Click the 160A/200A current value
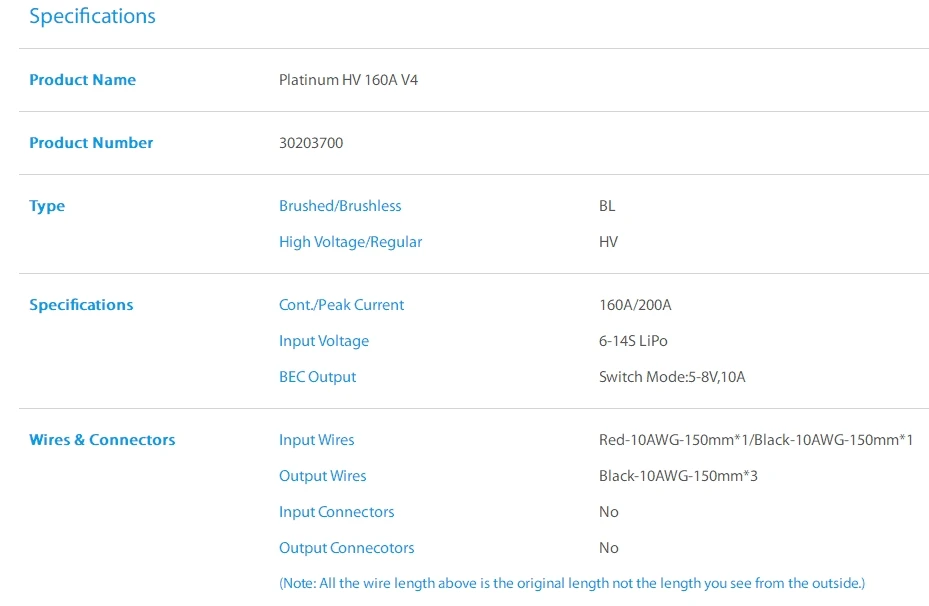Image resolution: width=929 pixels, height=606 pixels. 635,305
